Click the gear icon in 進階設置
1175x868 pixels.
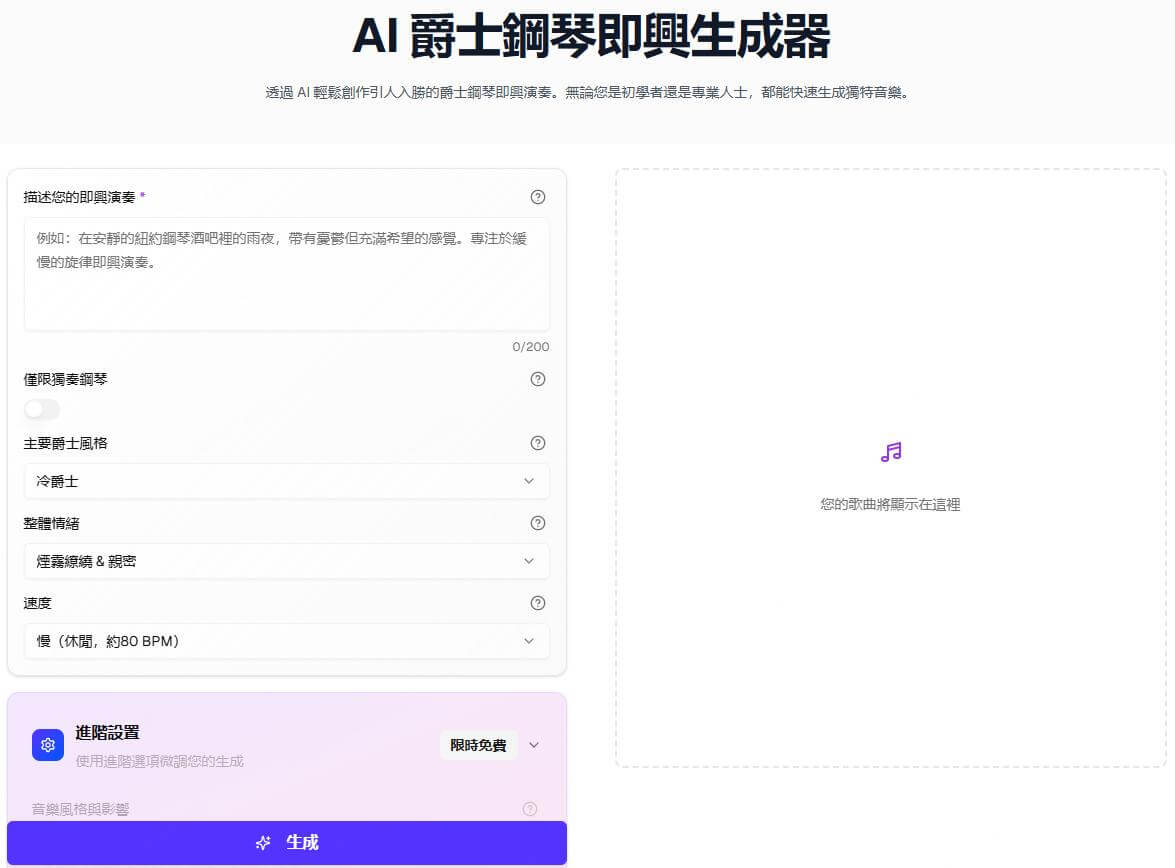(x=48, y=745)
